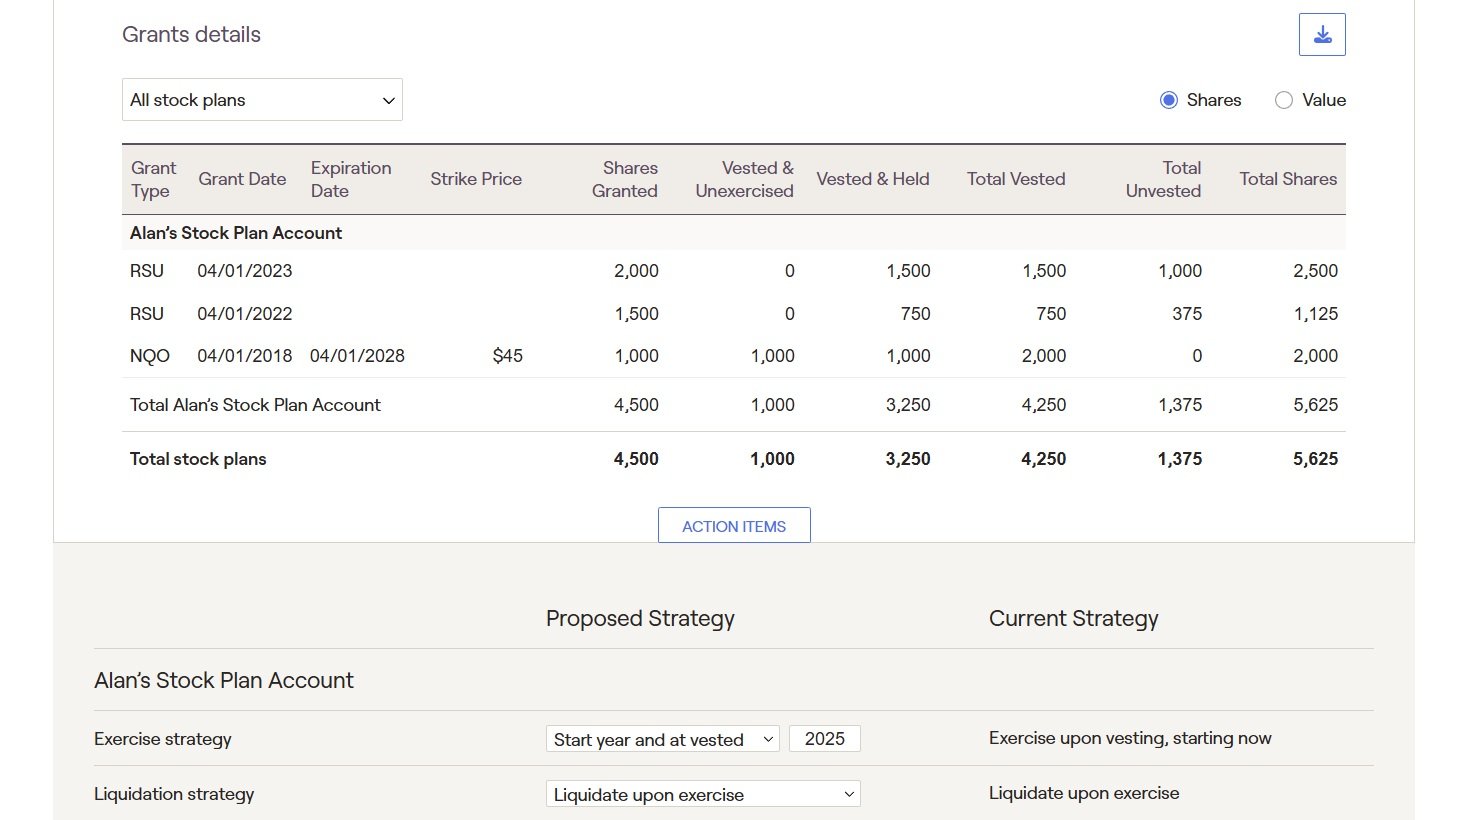The width and height of the screenshot is (1458, 820).
Task: Click the Vested & Held column header
Action: click(873, 179)
